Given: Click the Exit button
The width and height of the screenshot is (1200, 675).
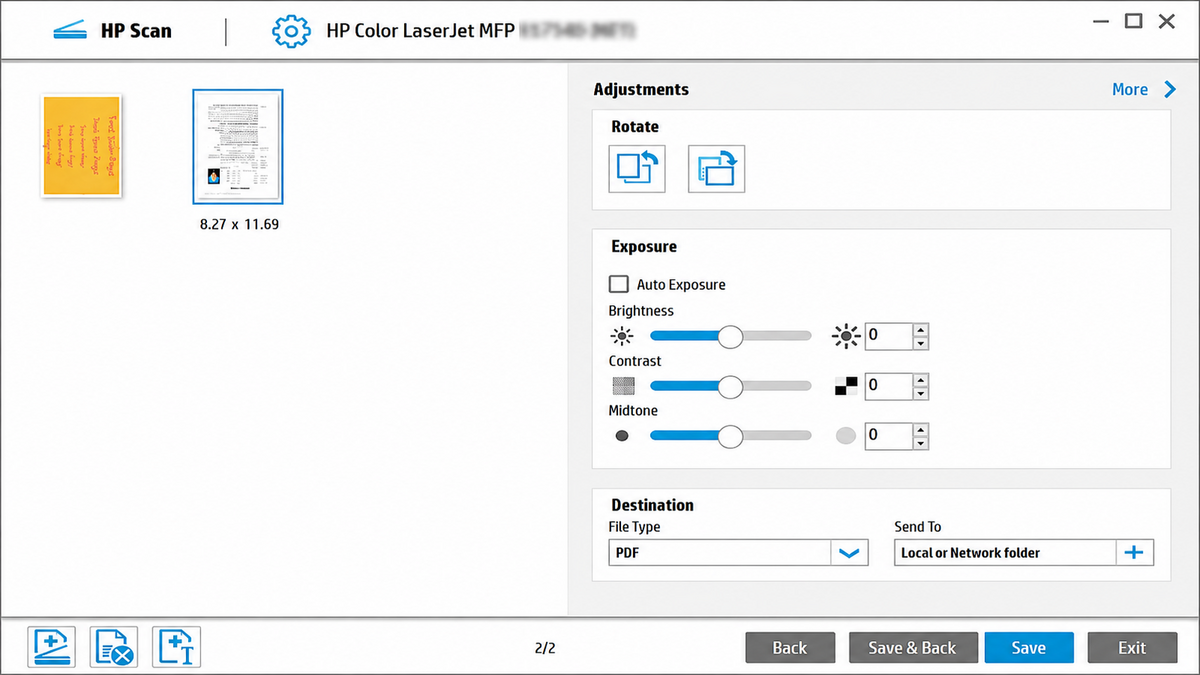Looking at the screenshot, I should [x=1132, y=647].
